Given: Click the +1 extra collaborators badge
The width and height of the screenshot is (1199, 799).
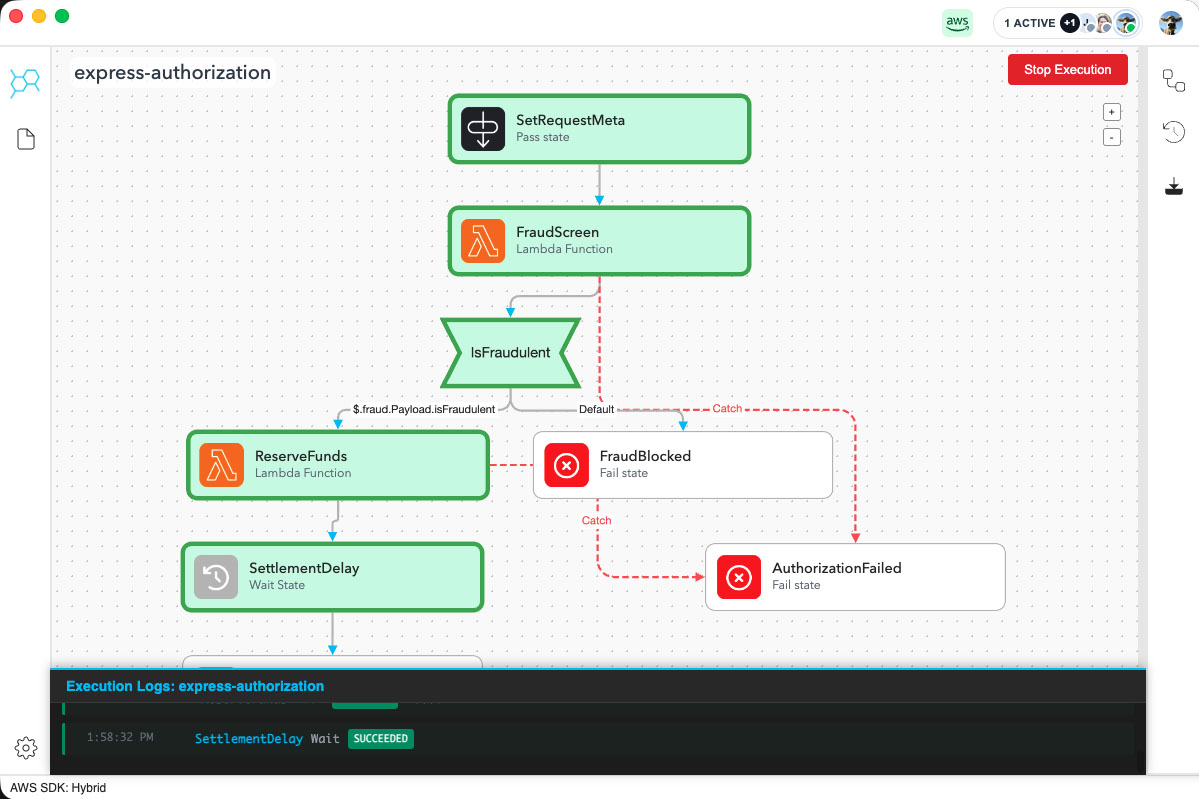Looking at the screenshot, I should (x=1070, y=23).
